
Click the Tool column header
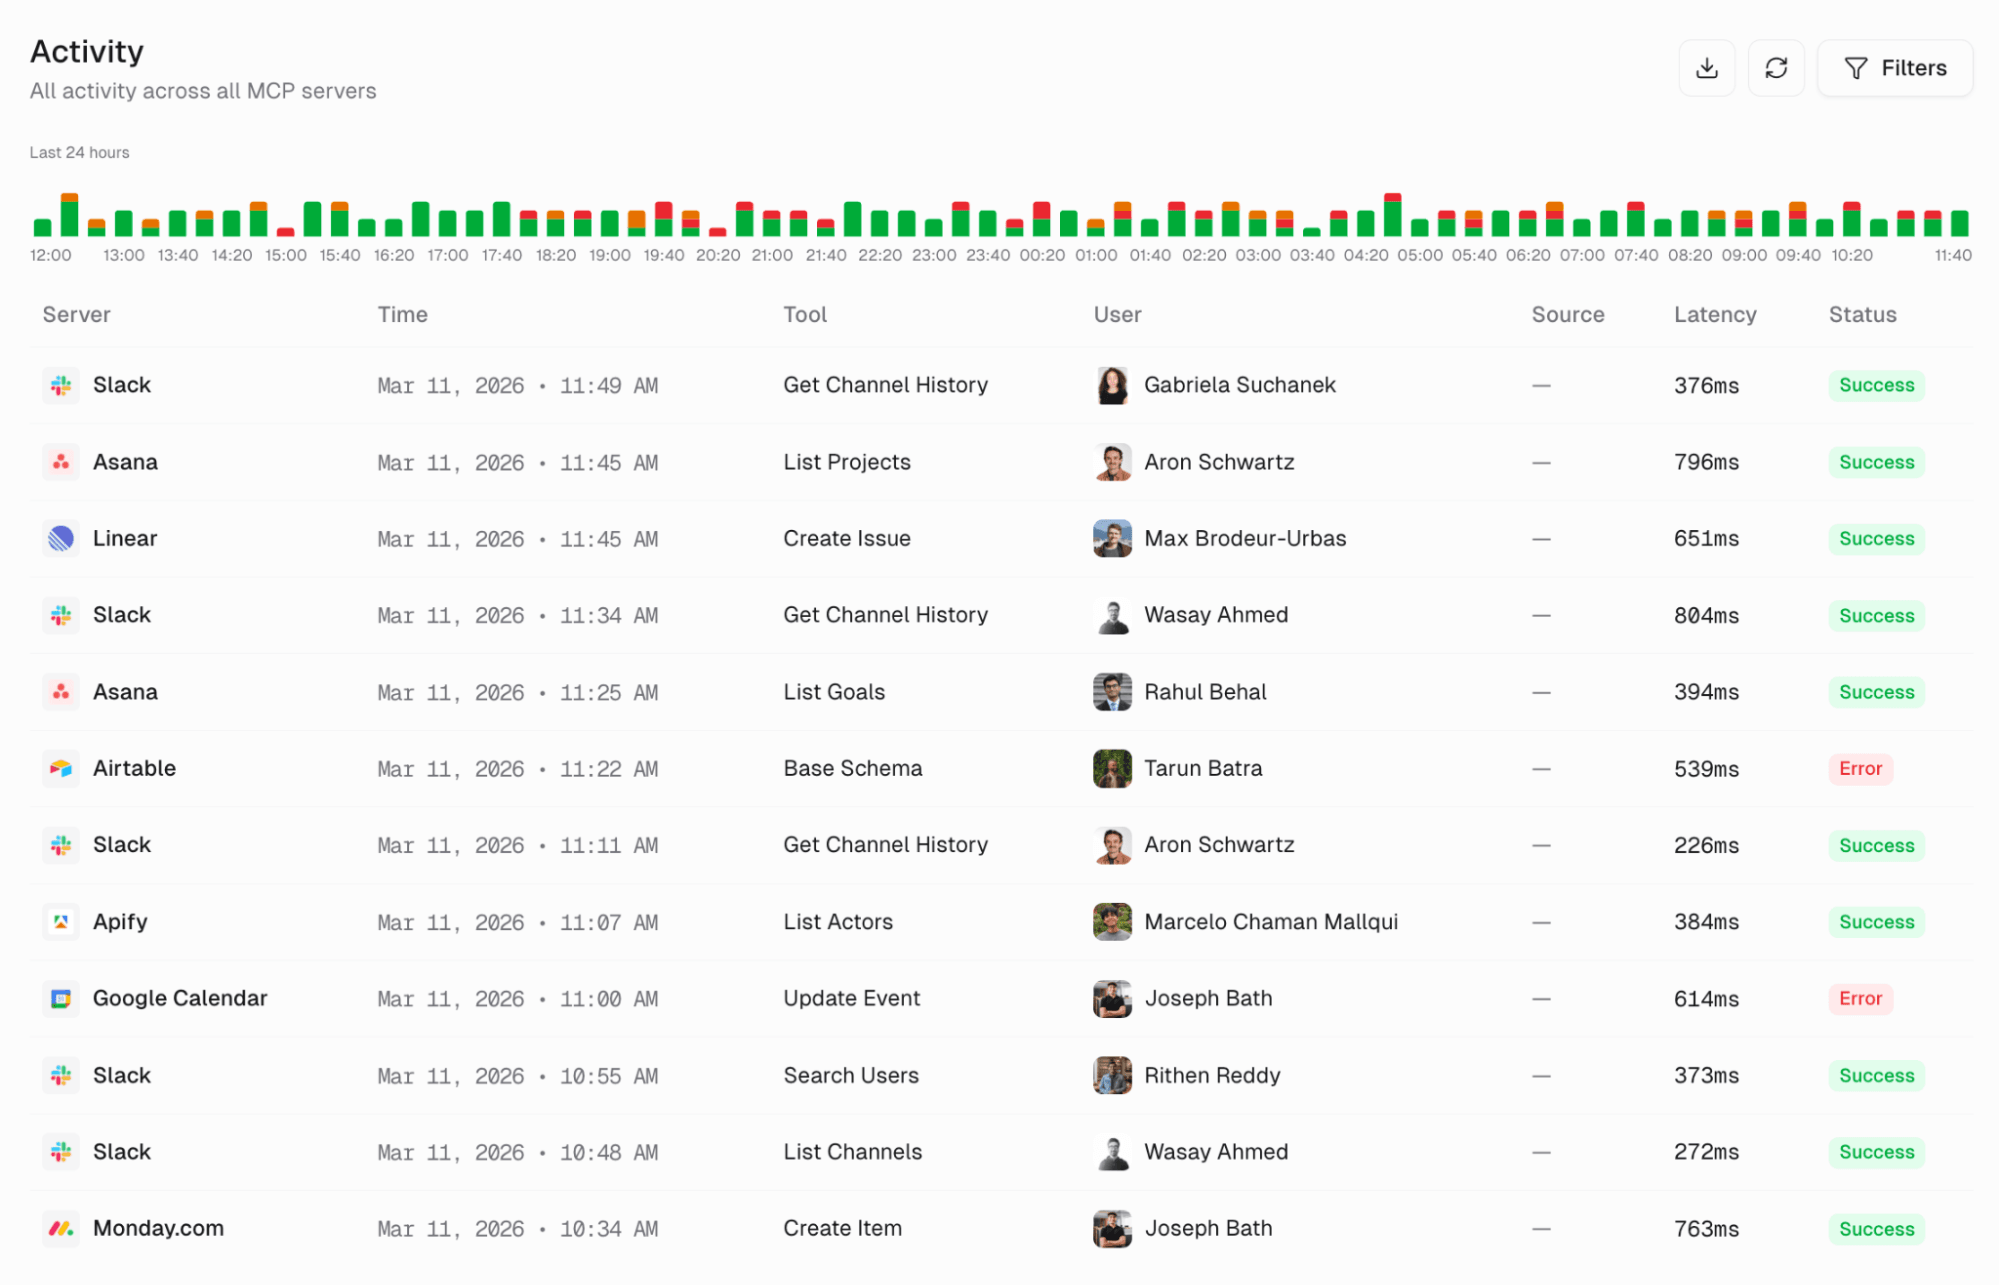tap(805, 314)
